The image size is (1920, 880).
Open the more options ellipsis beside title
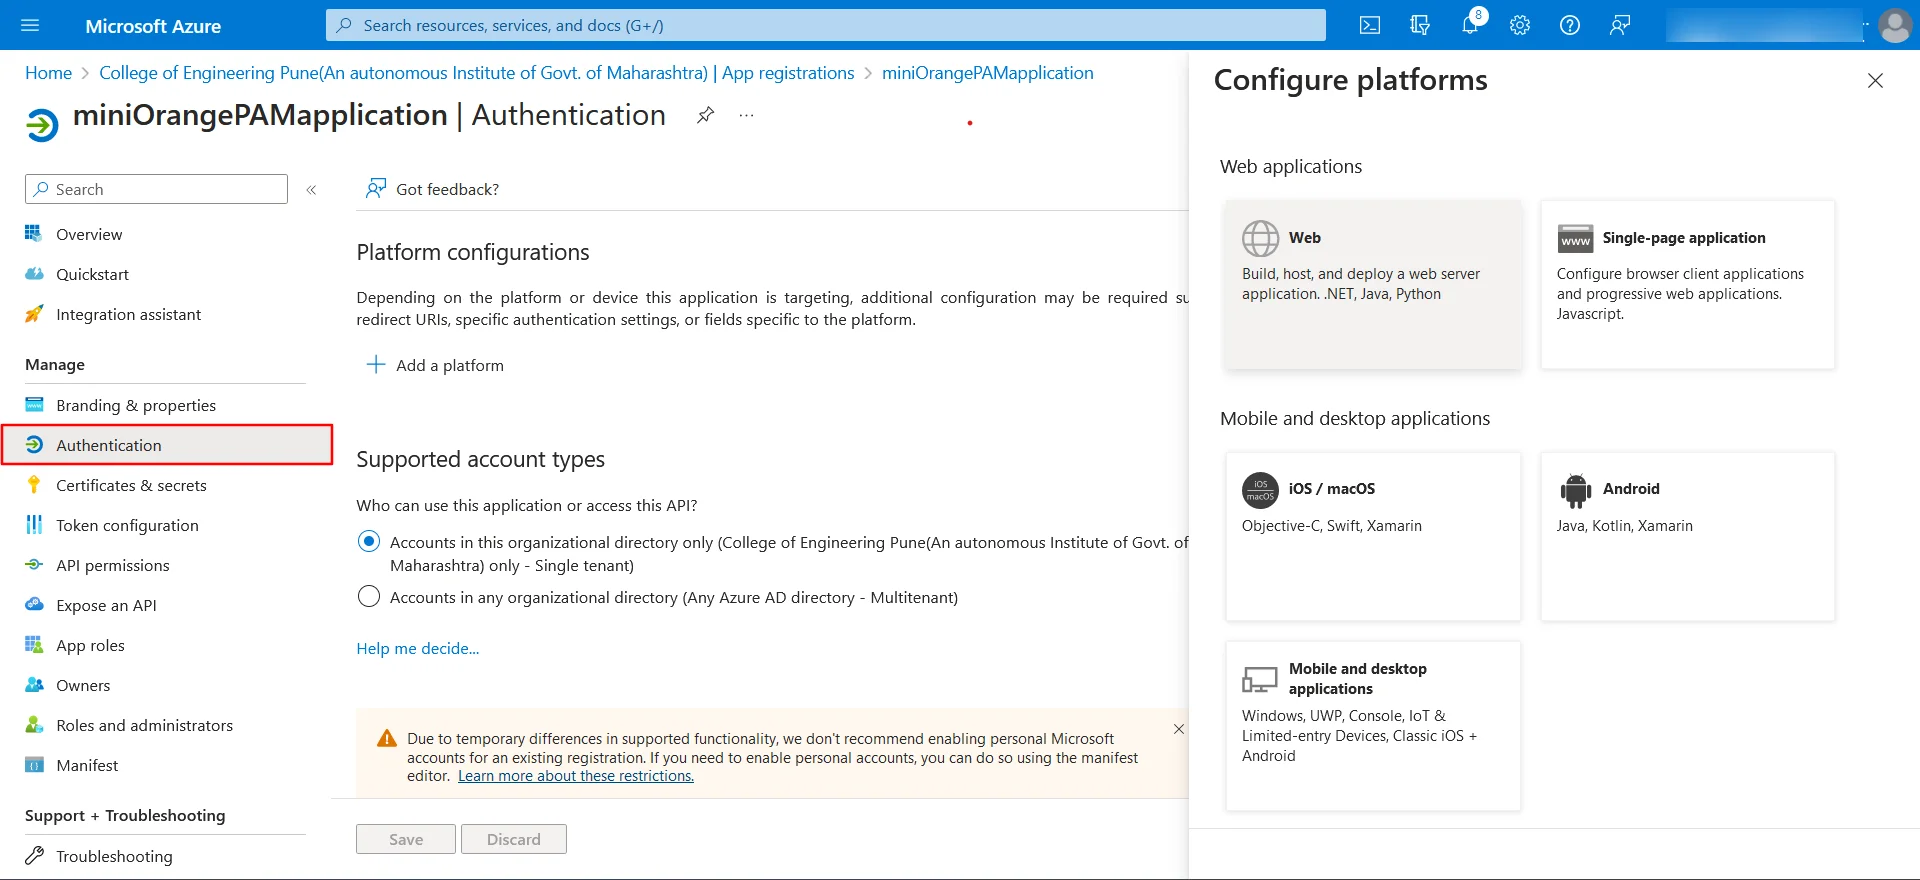pyautogui.click(x=747, y=115)
